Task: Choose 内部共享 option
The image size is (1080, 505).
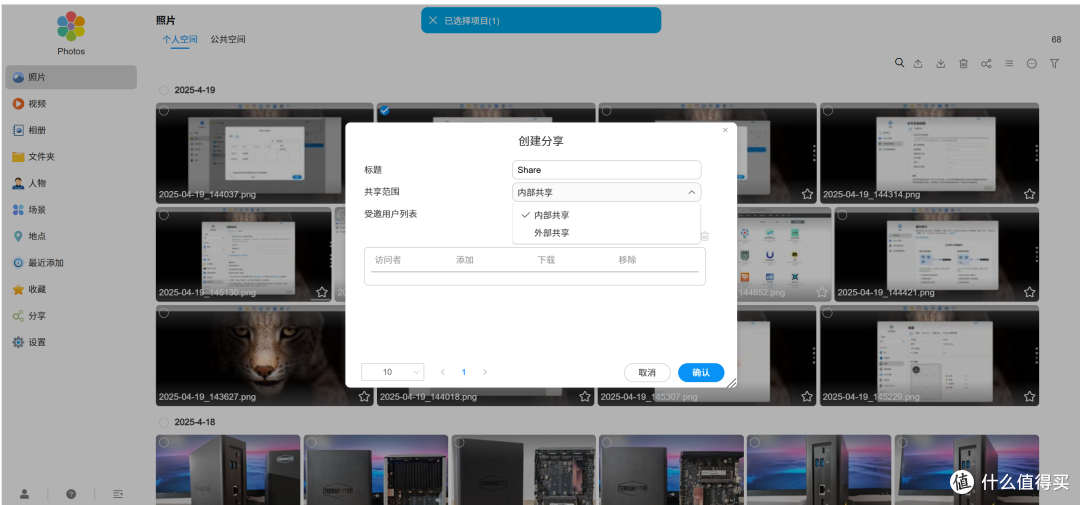Action: tap(606, 215)
